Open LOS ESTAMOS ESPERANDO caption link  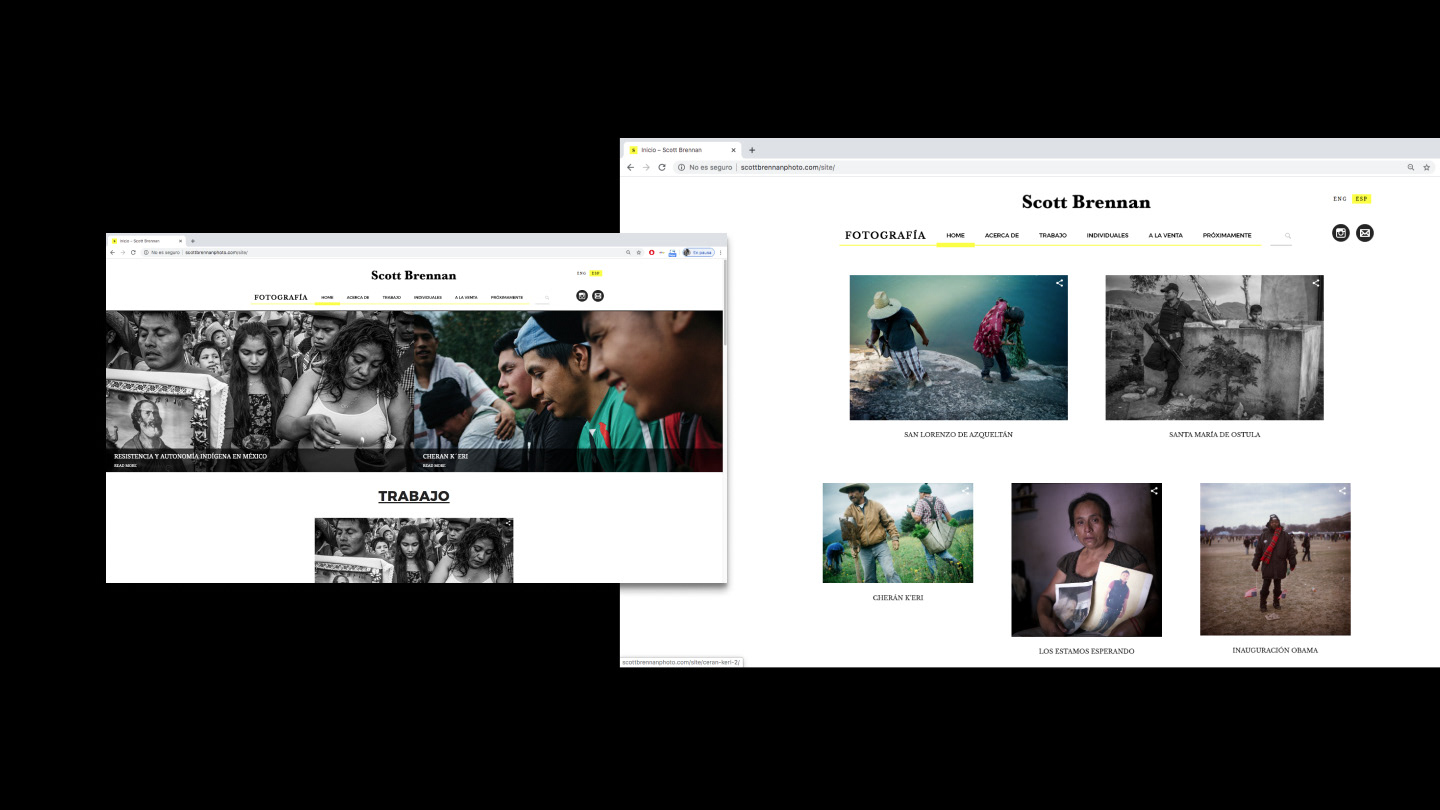1086,651
